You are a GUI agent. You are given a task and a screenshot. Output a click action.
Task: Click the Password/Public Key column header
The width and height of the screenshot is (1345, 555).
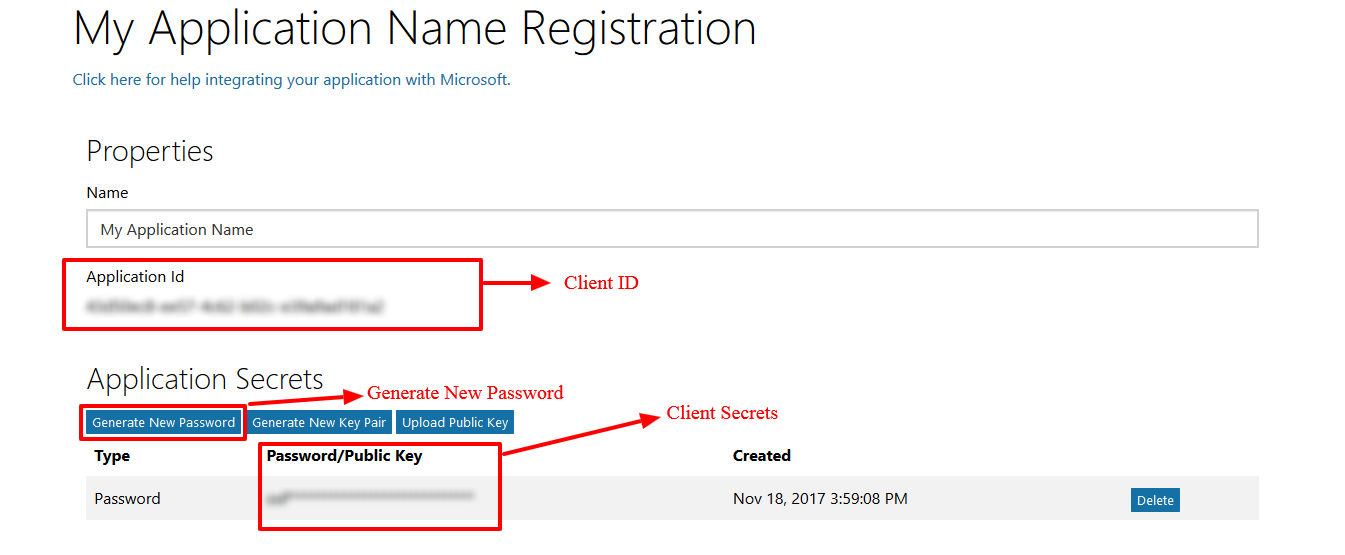pos(344,456)
